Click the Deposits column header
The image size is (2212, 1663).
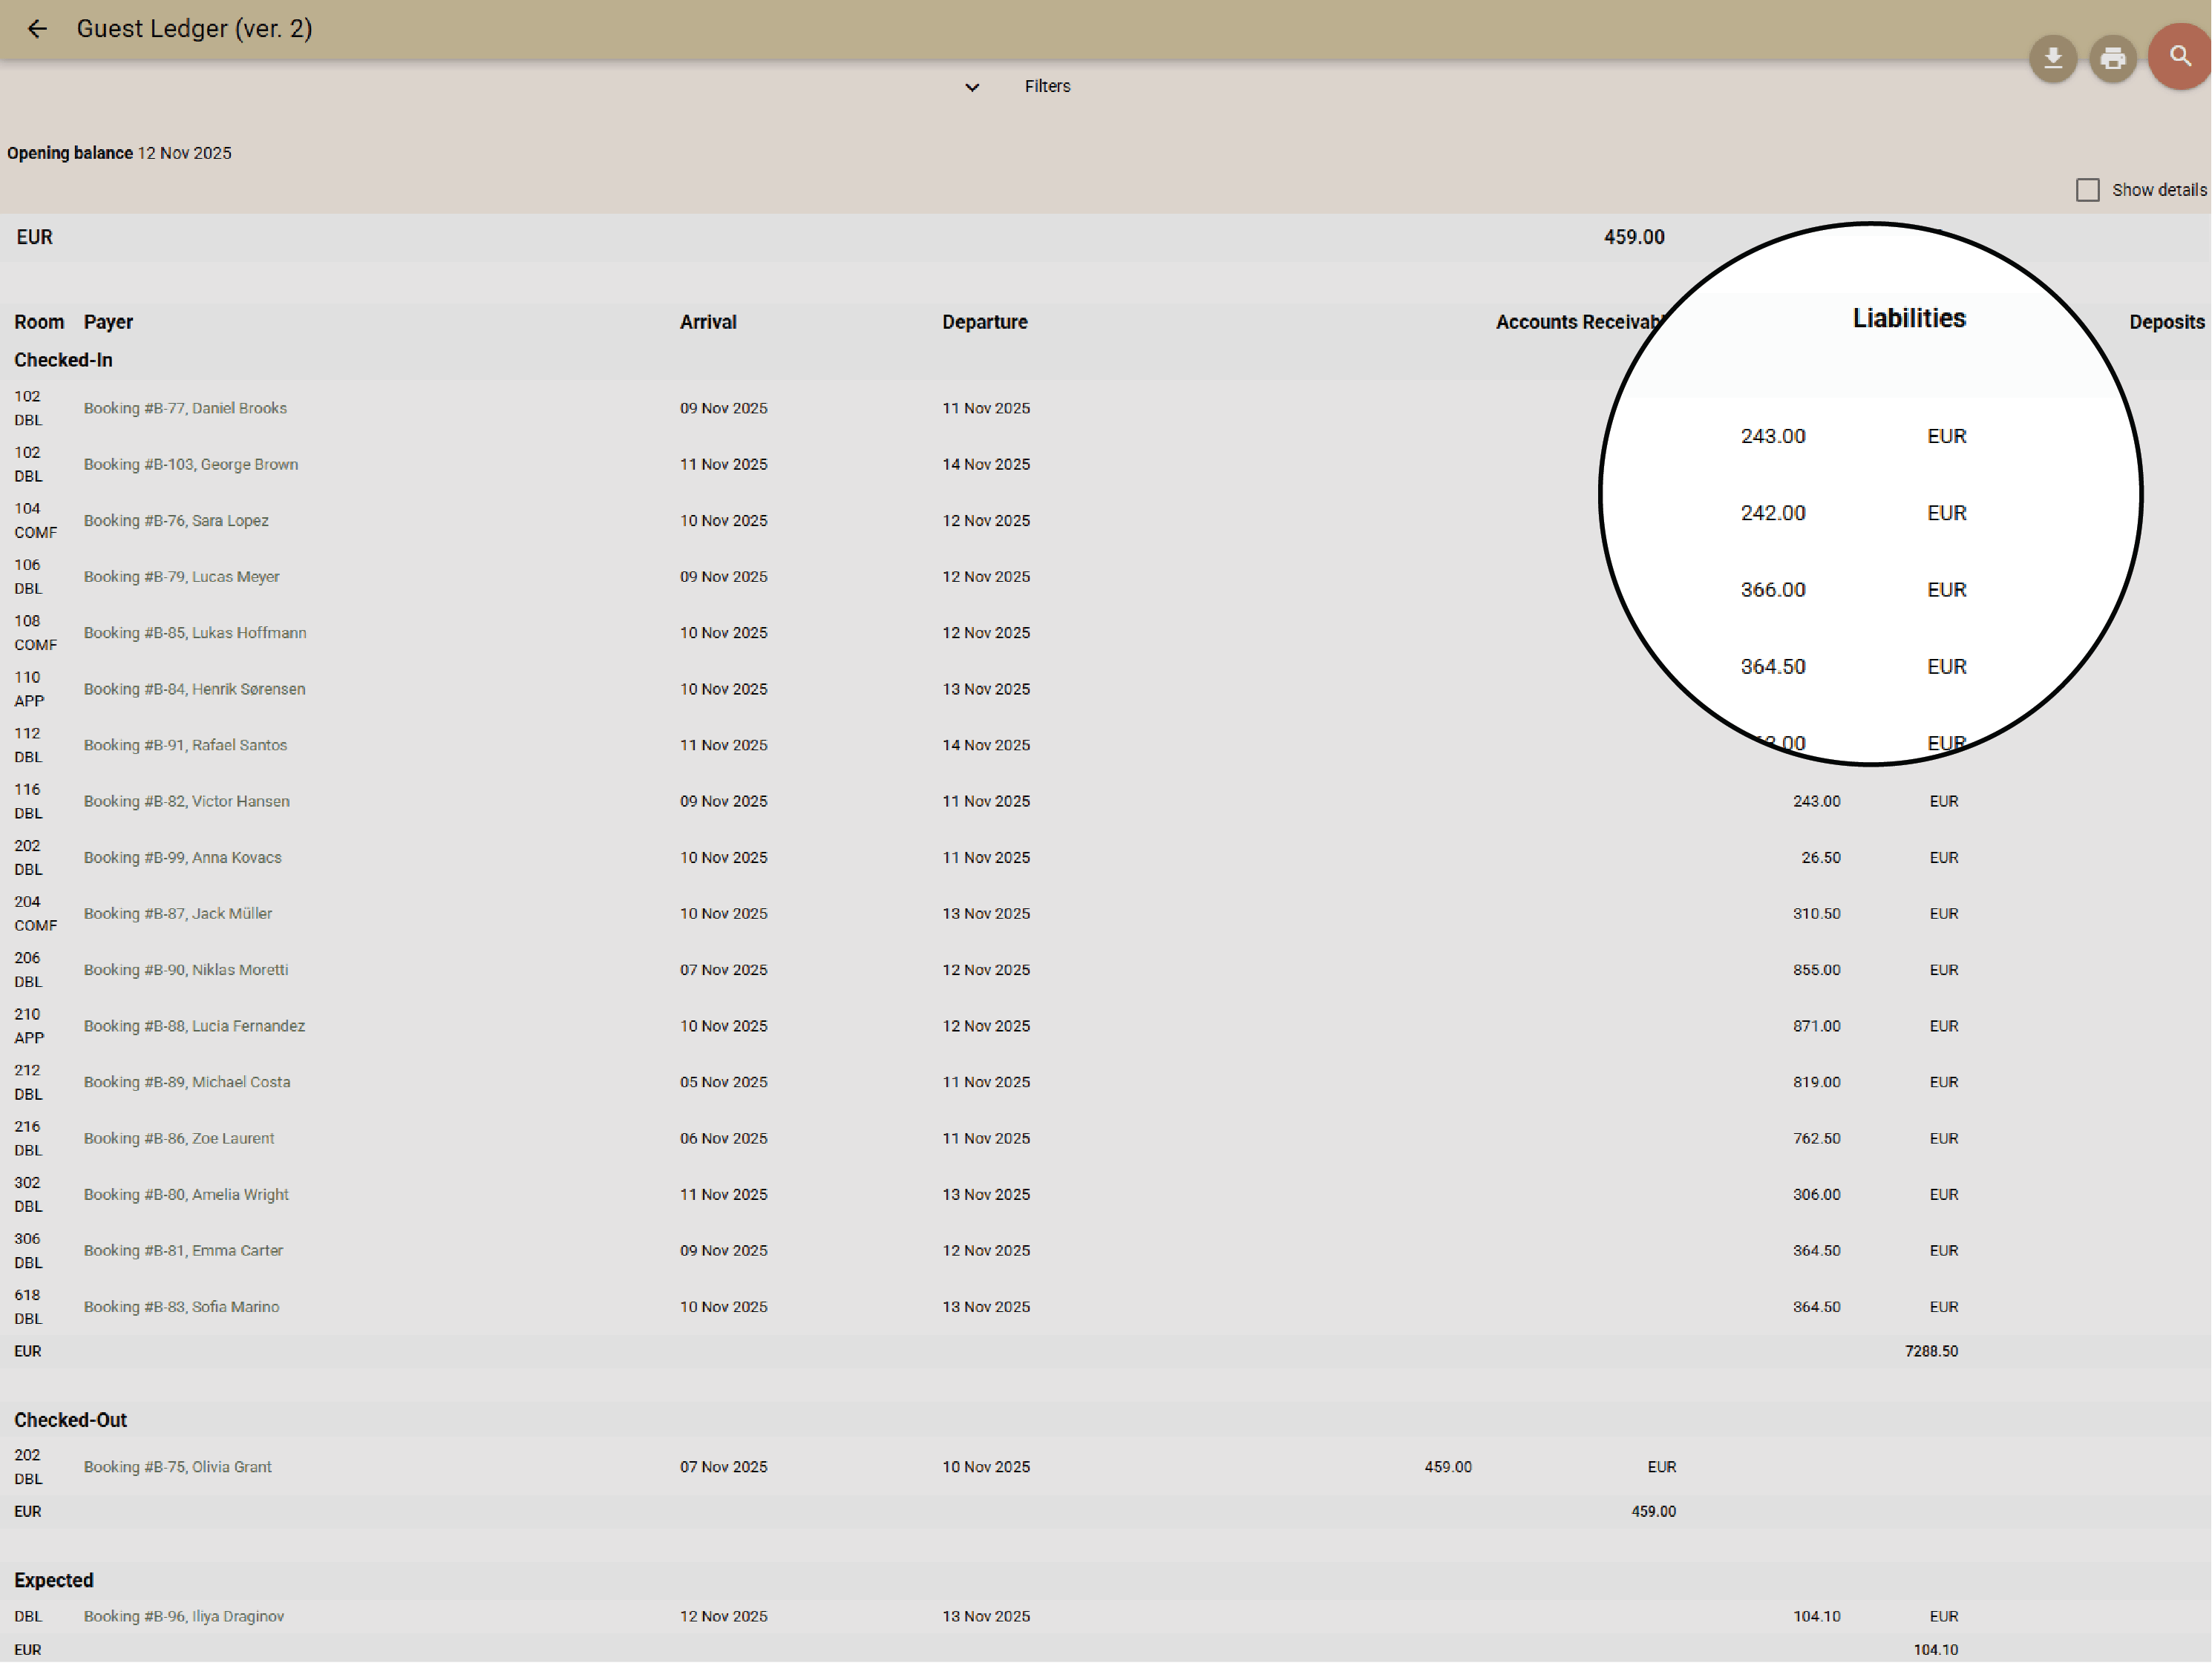pos(2167,321)
